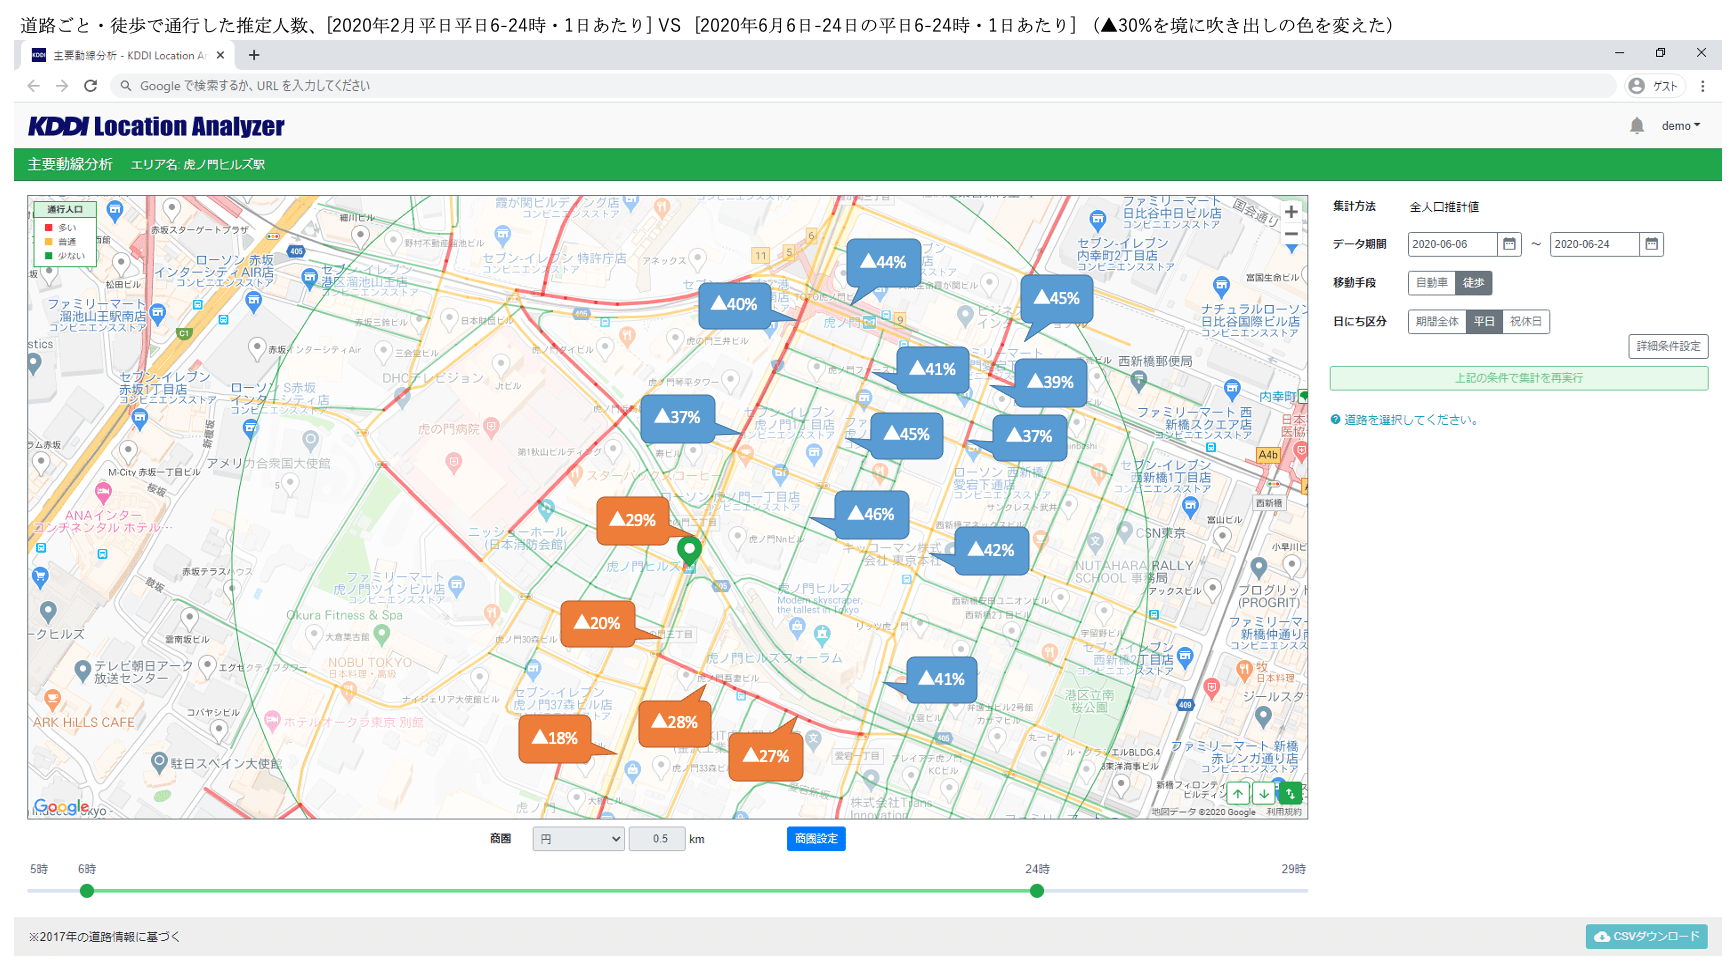This screenshot has width=1734, height=964.
Task: Click the 虎の門病院 label on the map
Action: [449, 429]
